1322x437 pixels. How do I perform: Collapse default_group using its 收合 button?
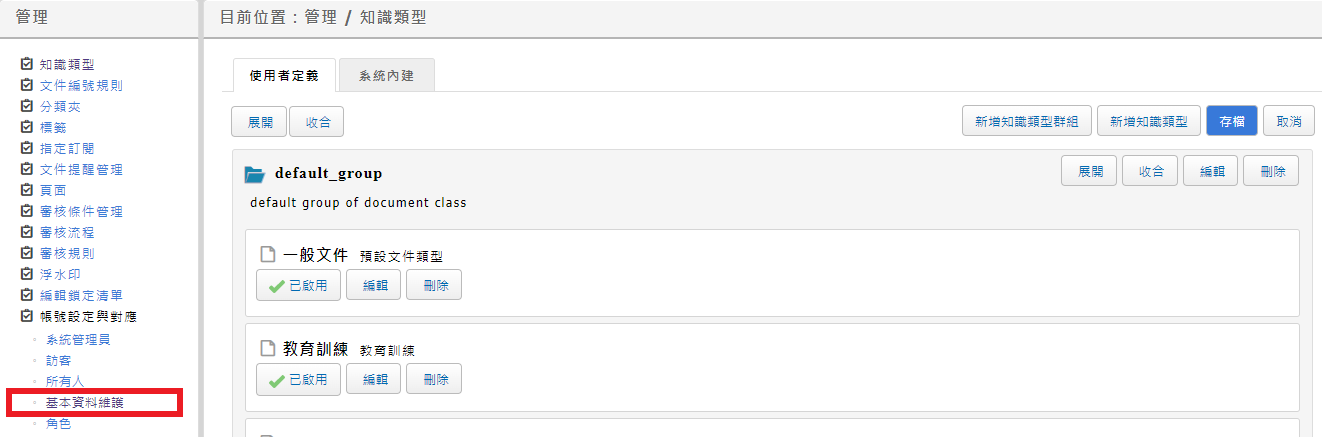coord(1150,171)
